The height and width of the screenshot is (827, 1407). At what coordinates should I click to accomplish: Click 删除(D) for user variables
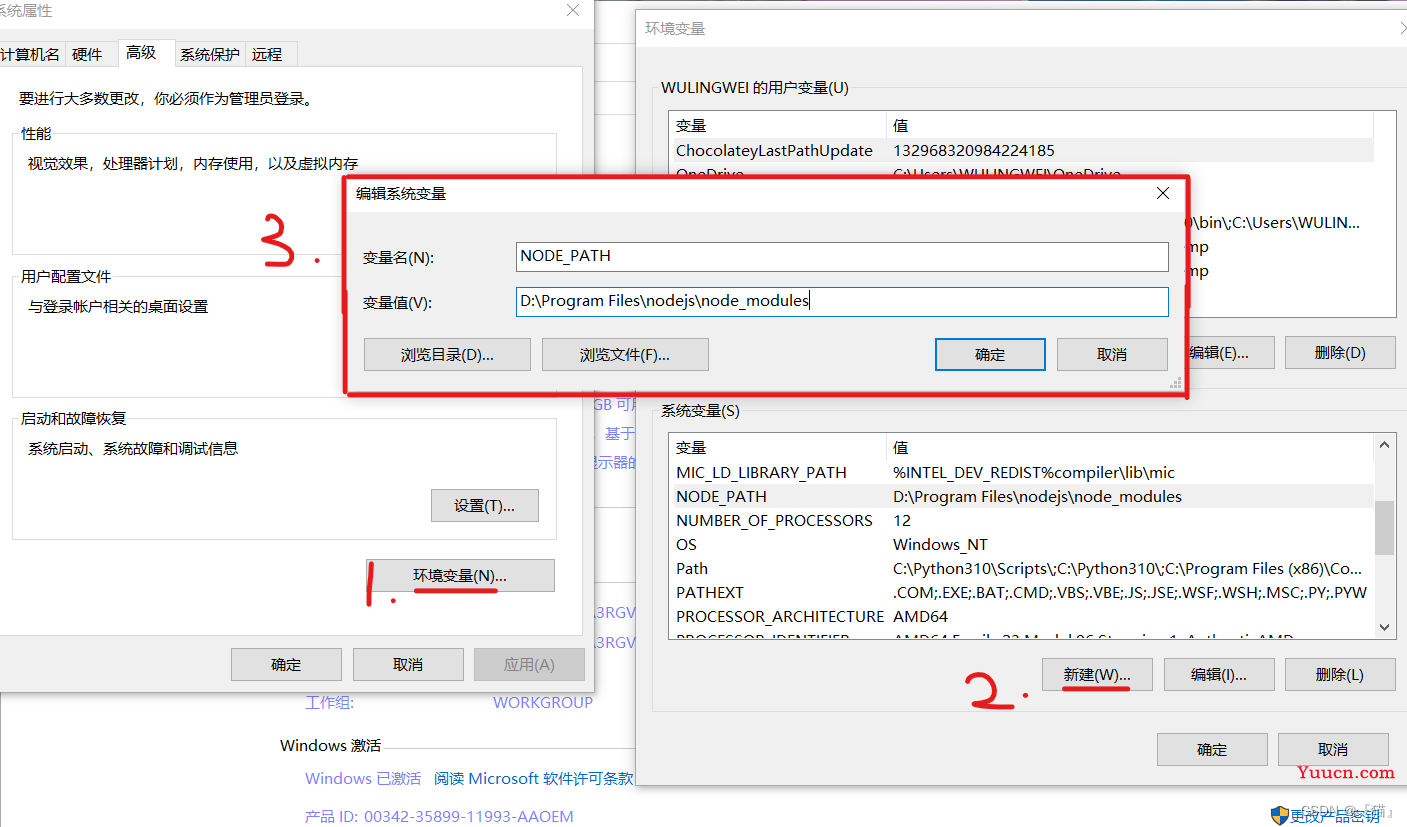pos(1340,352)
